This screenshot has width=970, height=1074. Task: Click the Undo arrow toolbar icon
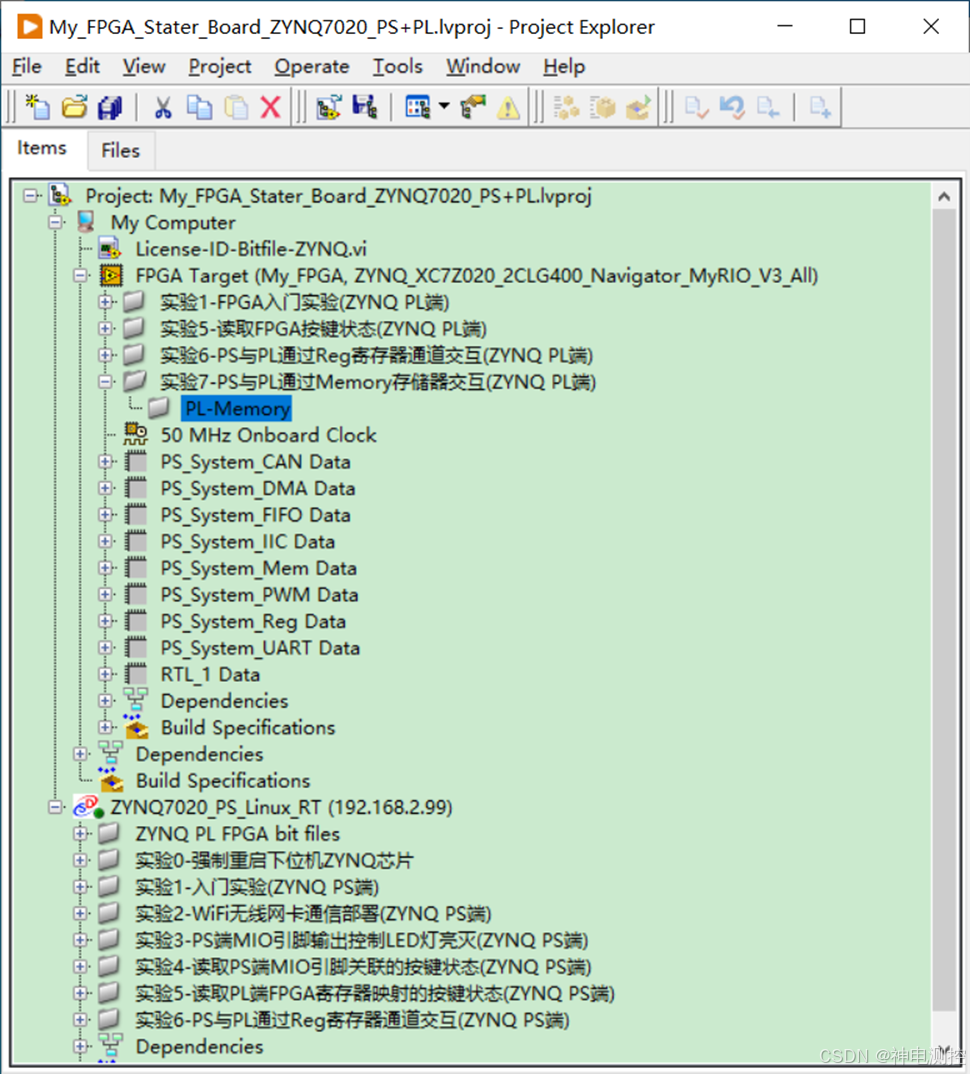click(732, 108)
